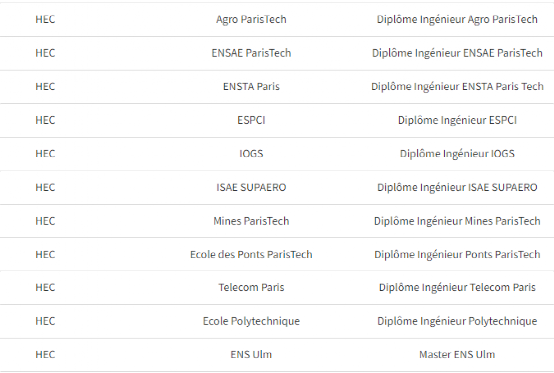Viewport: 554px width, 373px height.
Task: Click Diplôme Ingénieur ESPCI text
Action: (457, 120)
